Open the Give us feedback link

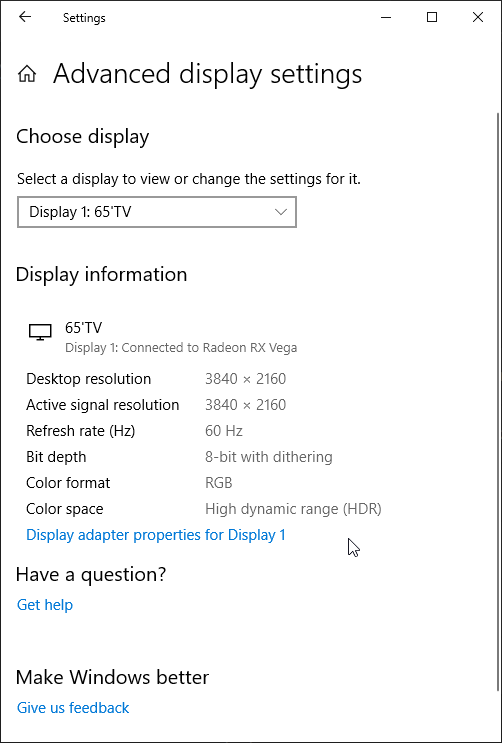[x=73, y=707]
